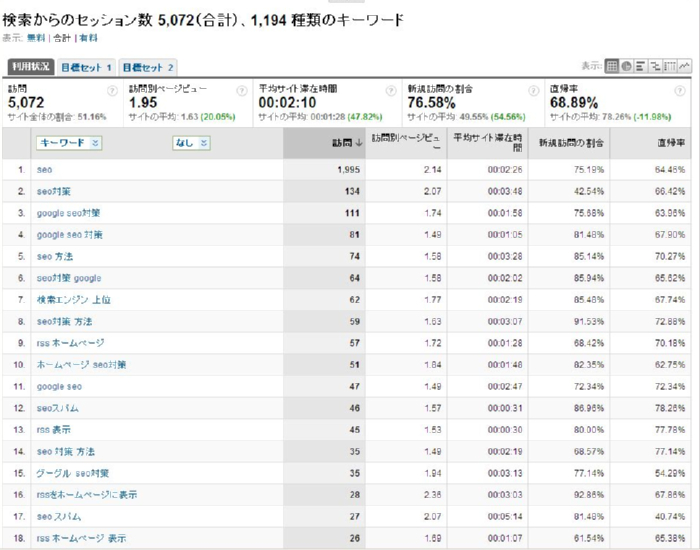Image resolution: width=700 pixels, height=550 pixels.
Task: Switch to pie chart percentage view
Action: pyautogui.click(x=626, y=67)
